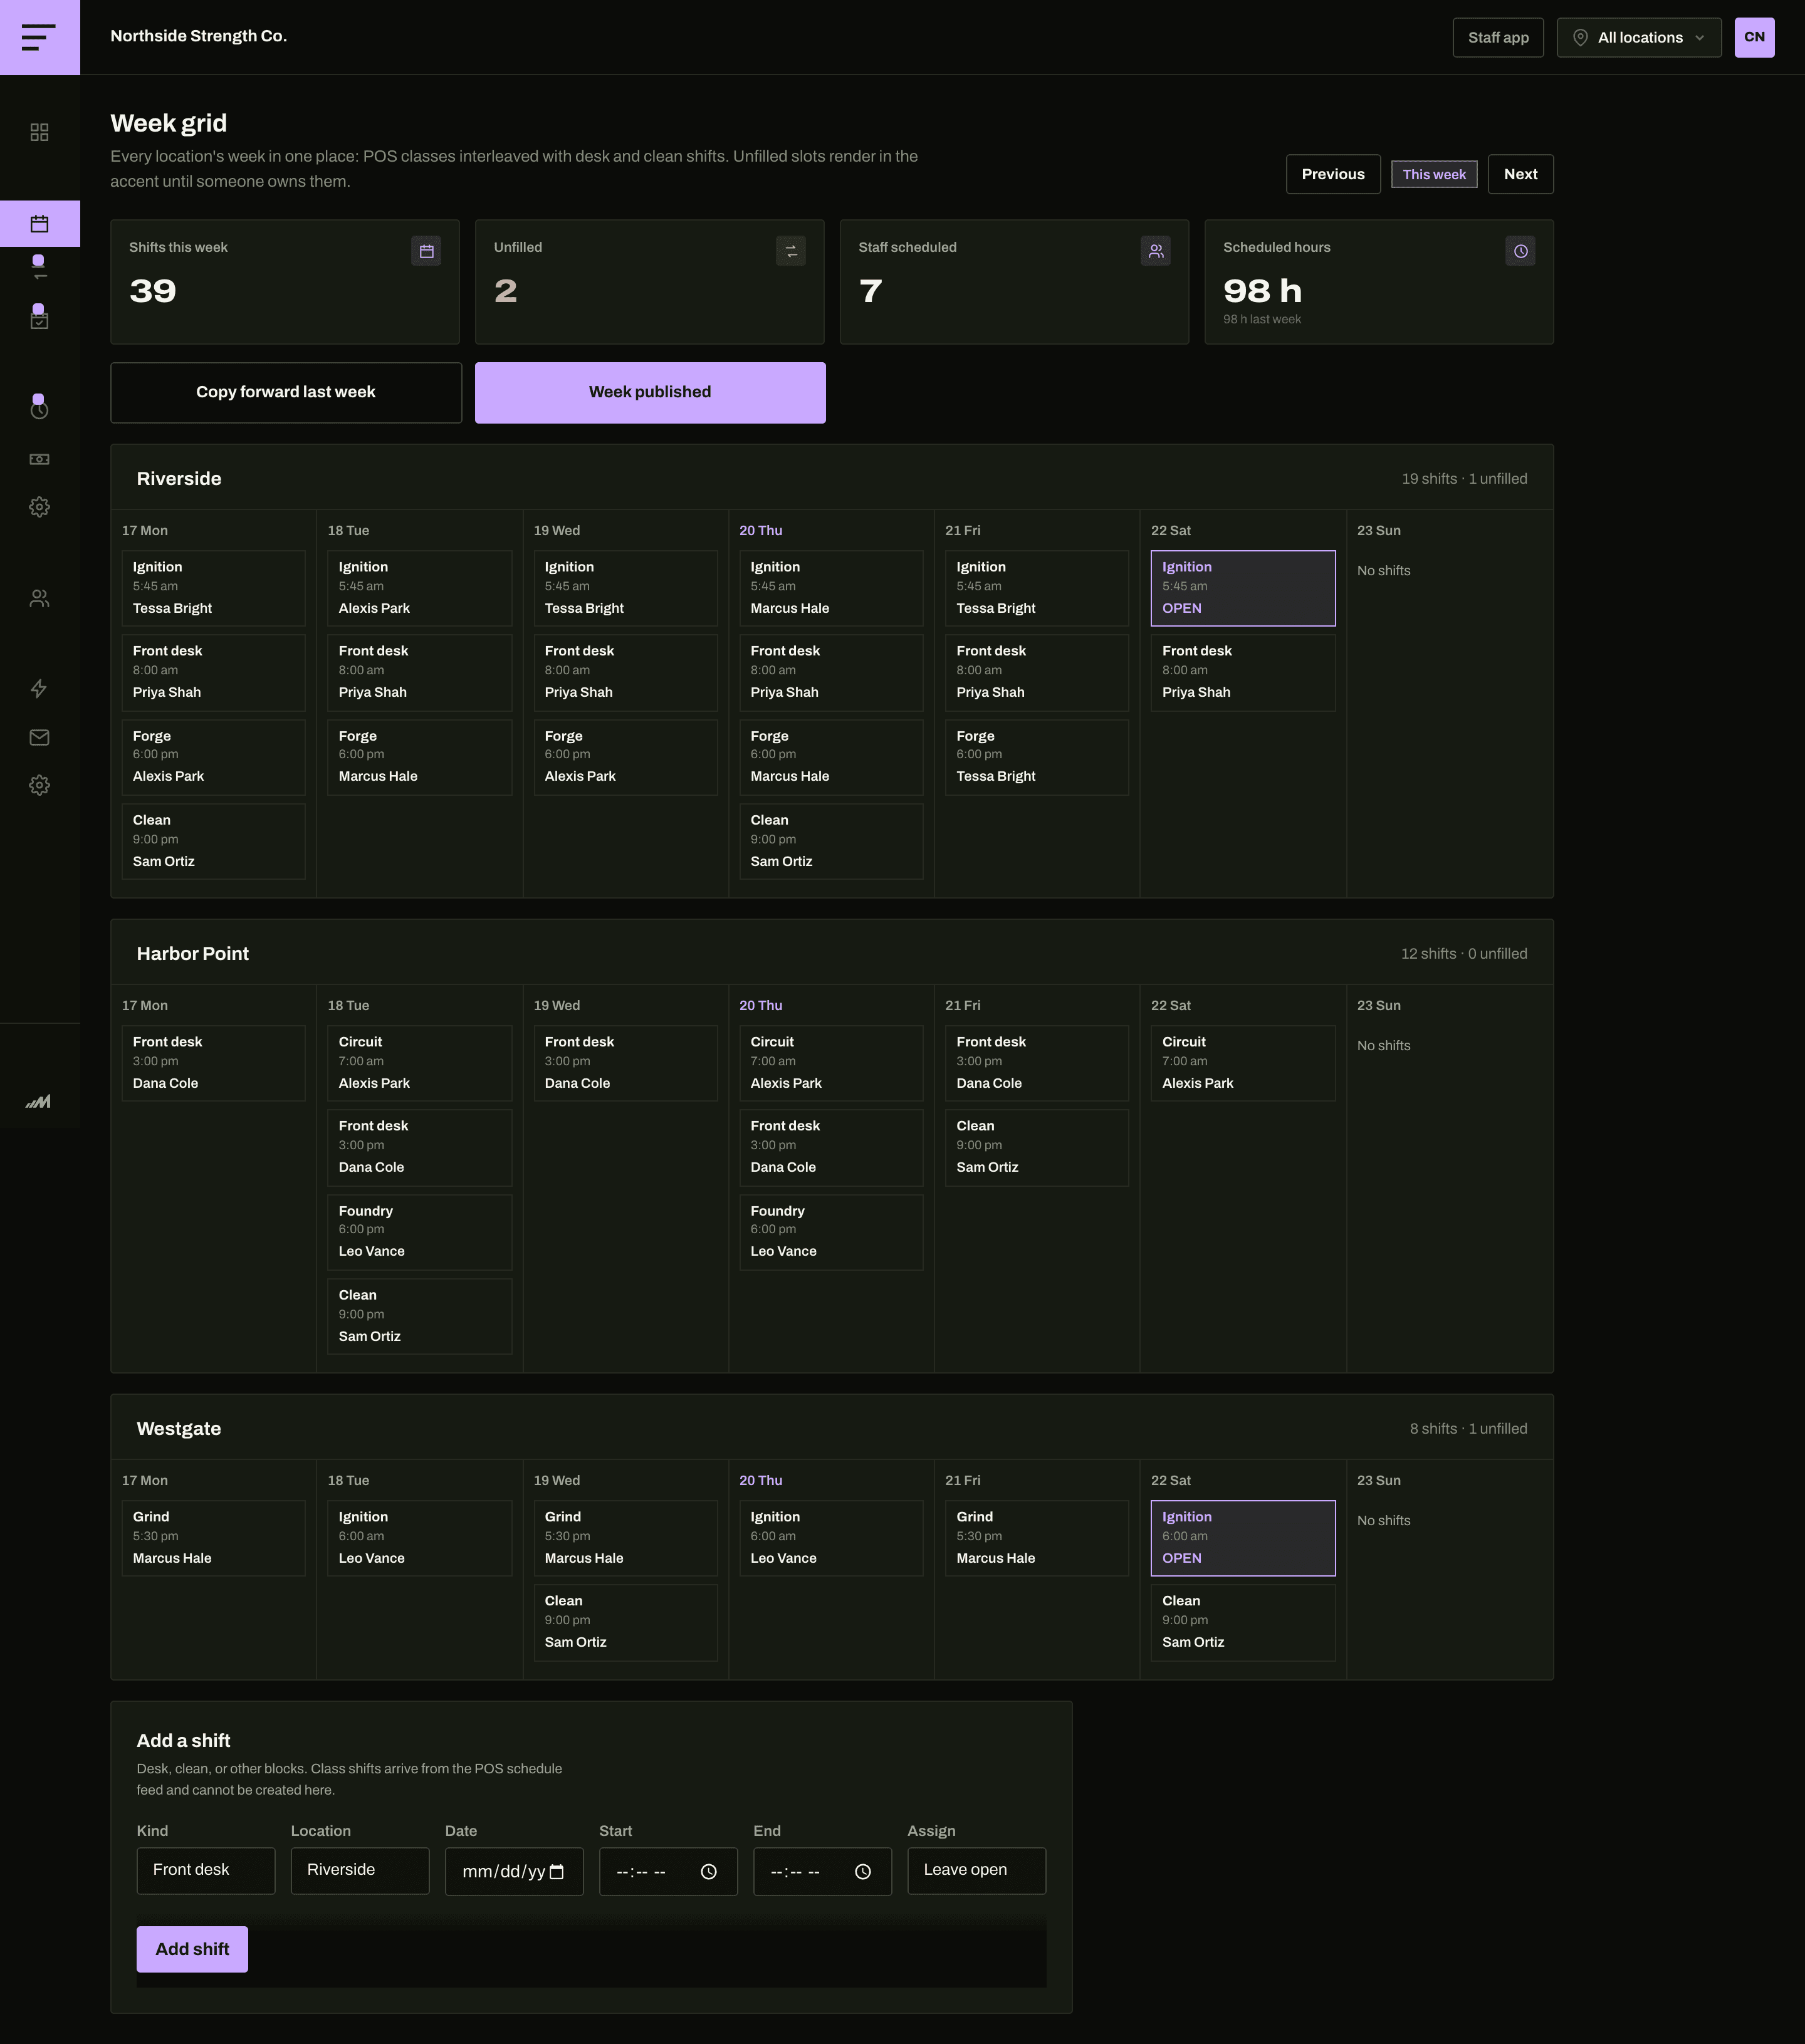1805x2044 pixels.
Task: Click swap arrows icon on Unfilled card
Action: (791, 251)
